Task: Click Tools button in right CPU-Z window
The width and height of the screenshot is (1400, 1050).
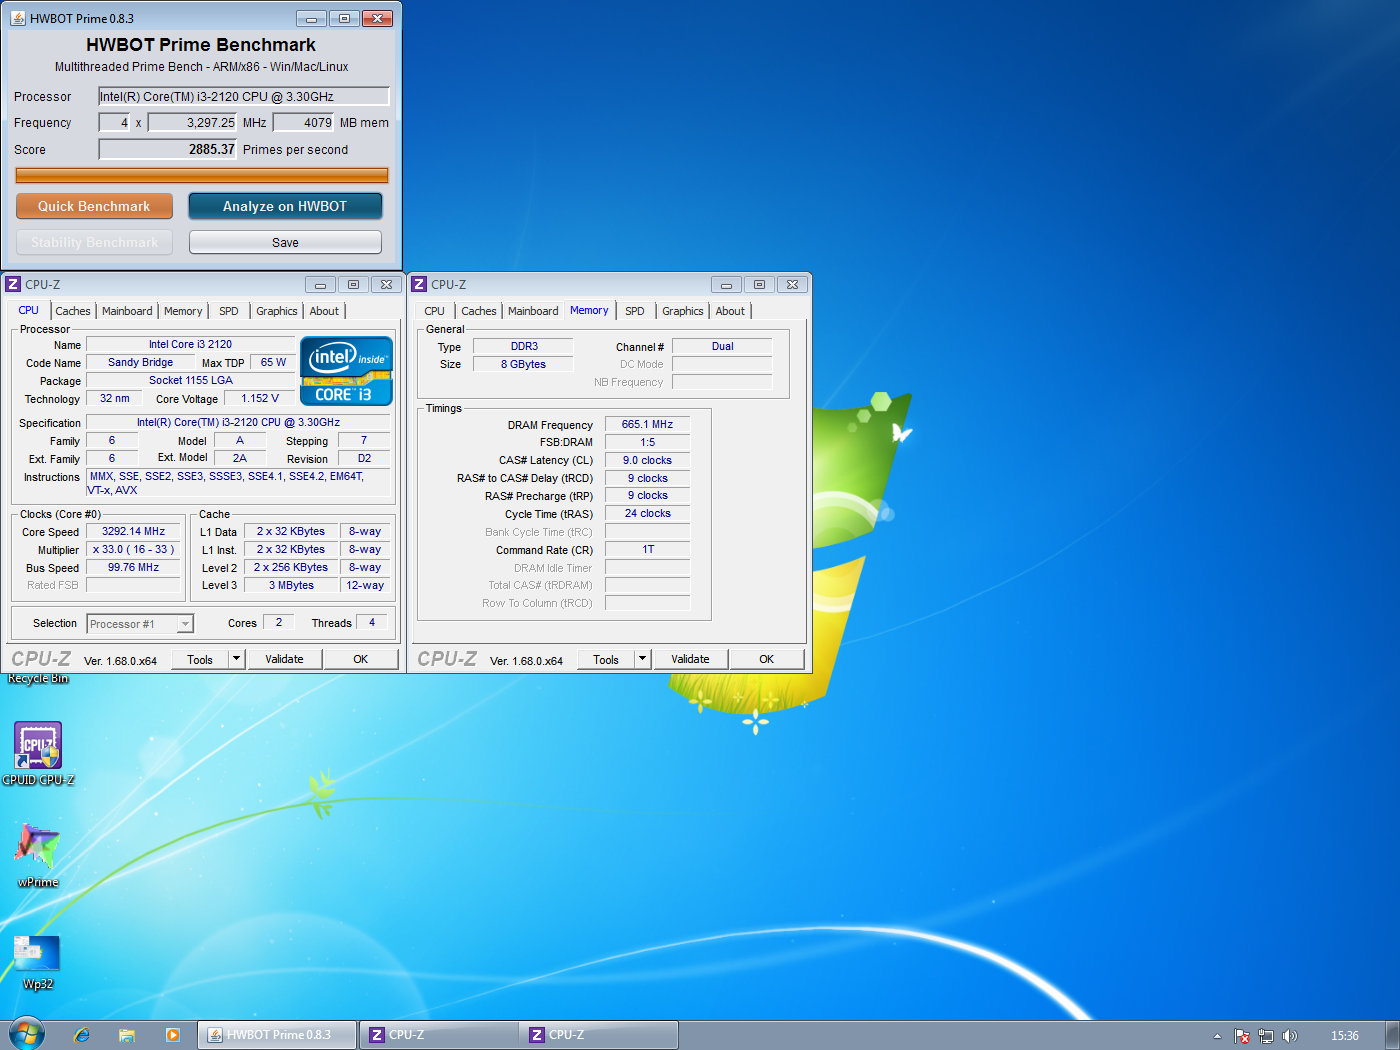Action: (x=606, y=659)
